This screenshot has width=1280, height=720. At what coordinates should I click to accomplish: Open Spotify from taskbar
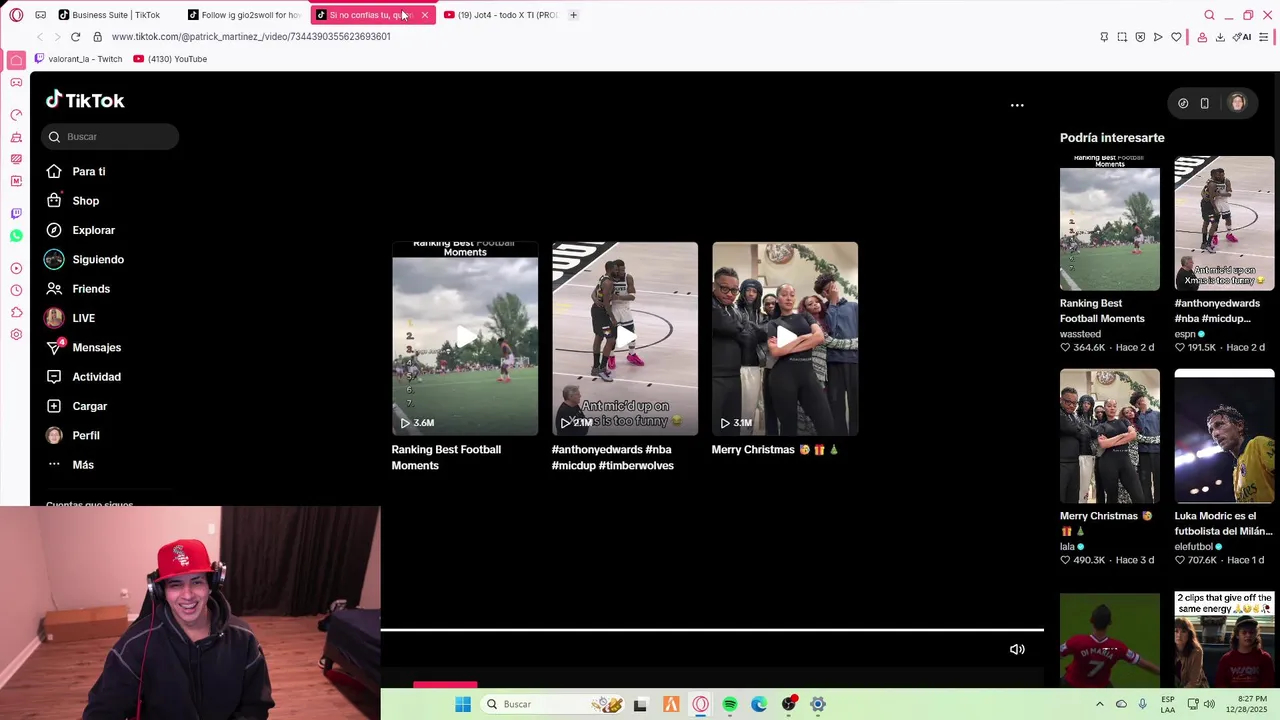730,704
